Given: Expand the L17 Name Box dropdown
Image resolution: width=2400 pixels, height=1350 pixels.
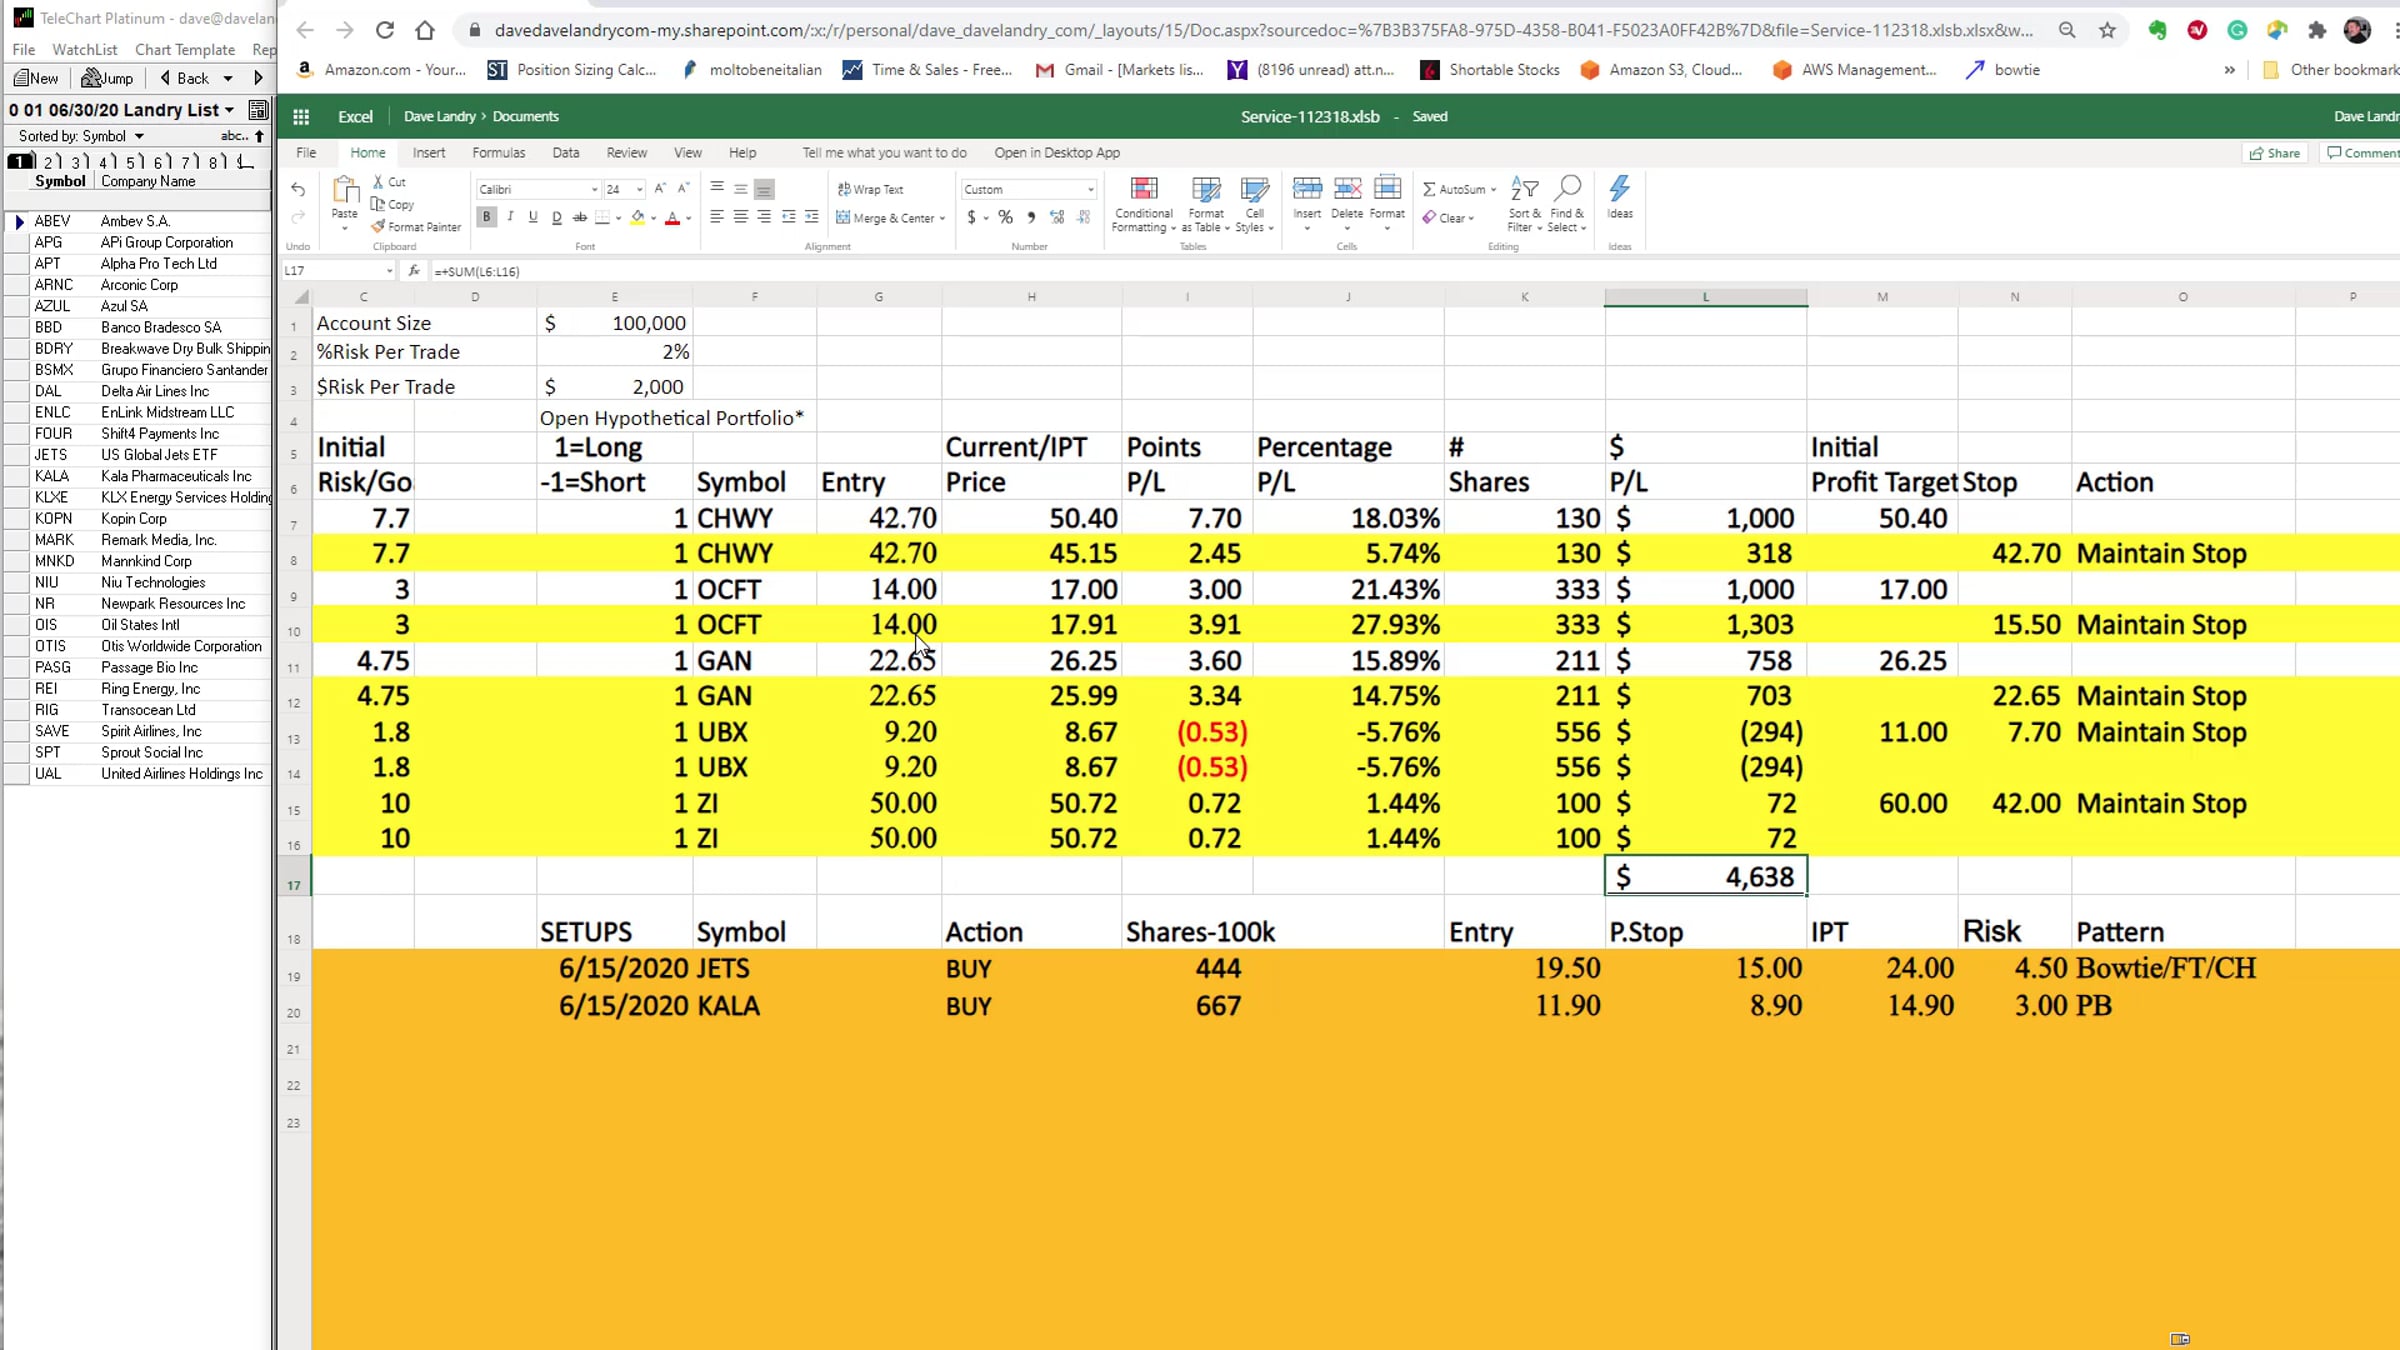Looking at the screenshot, I should pyautogui.click(x=389, y=271).
